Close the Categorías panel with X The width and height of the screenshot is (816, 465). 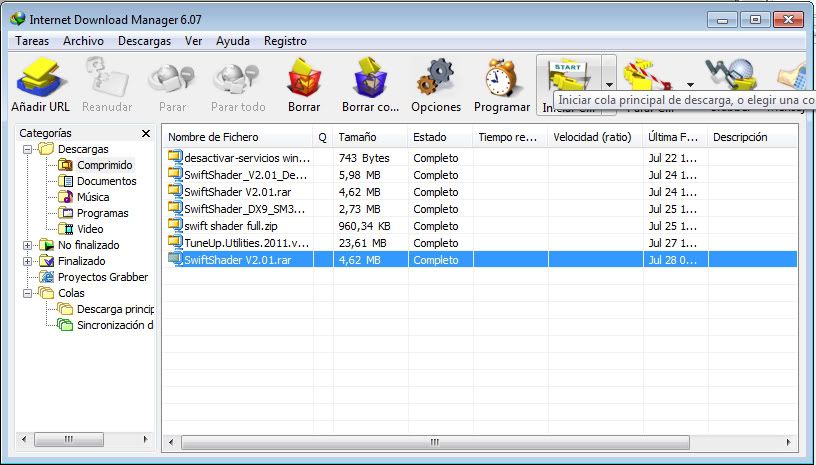coord(146,134)
